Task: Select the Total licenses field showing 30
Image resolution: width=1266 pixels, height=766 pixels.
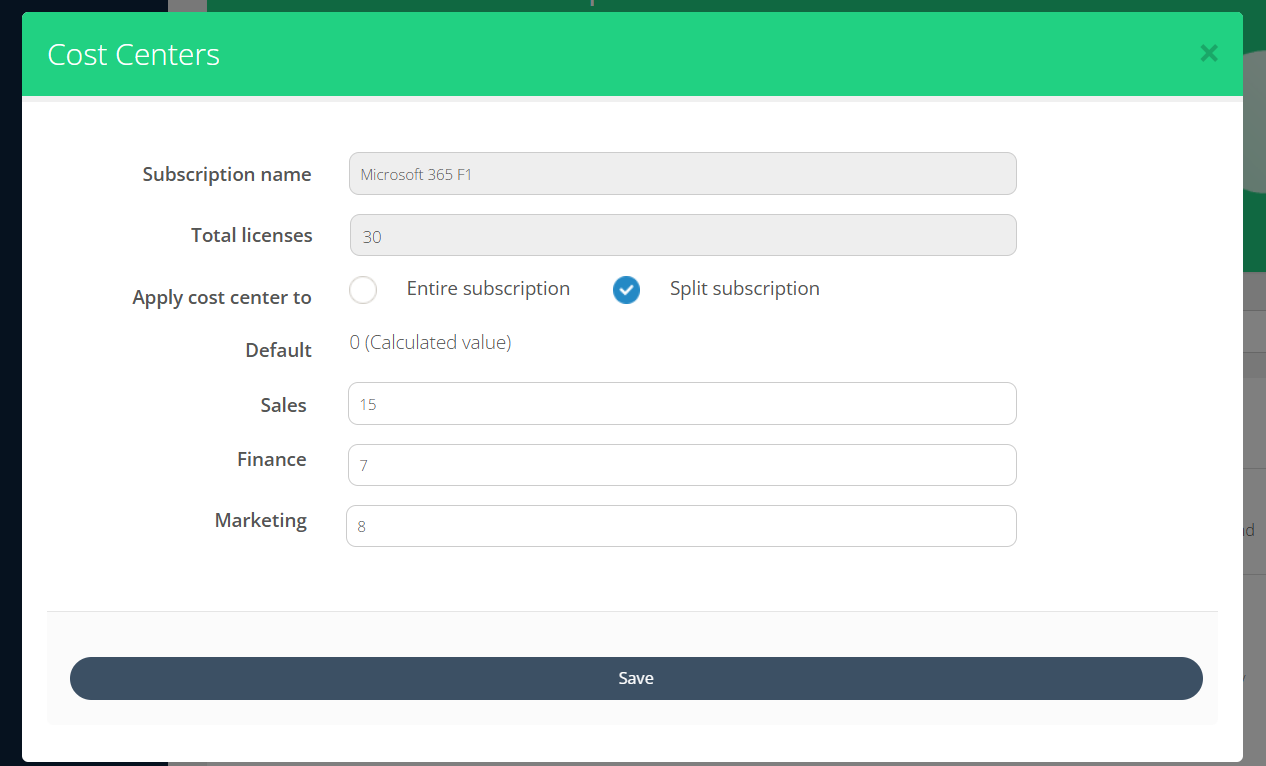Action: pyautogui.click(x=682, y=236)
